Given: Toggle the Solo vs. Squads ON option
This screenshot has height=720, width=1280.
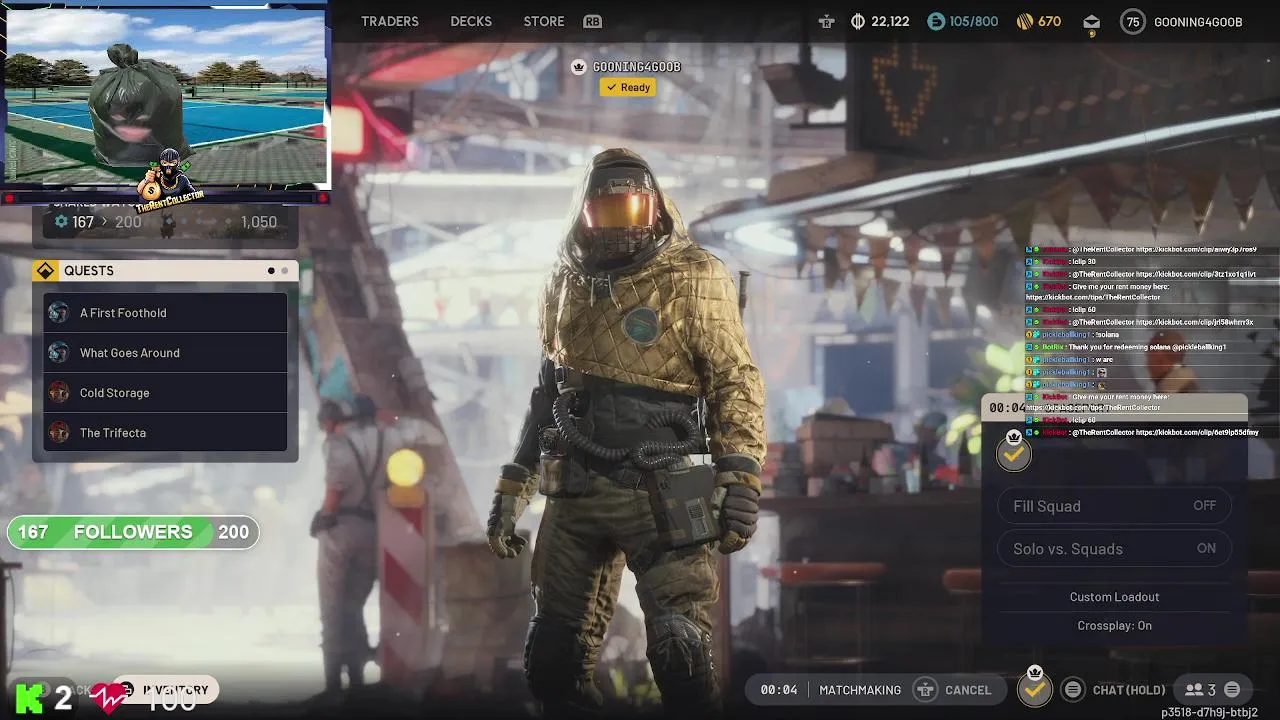Looking at the screenshot, I should pos(1115,548).
